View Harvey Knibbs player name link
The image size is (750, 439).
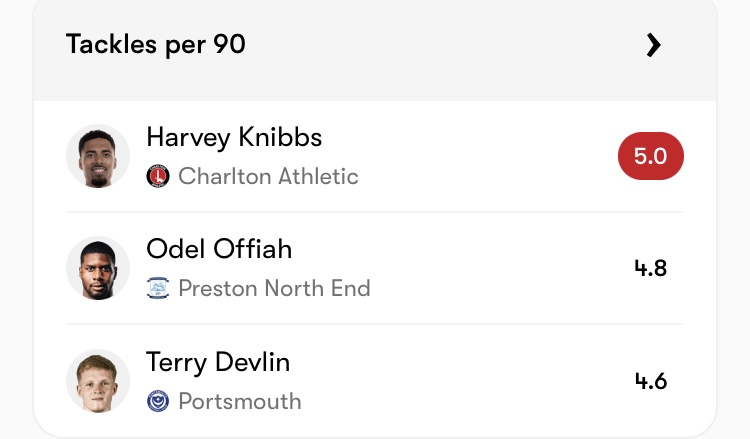[234, 137]
